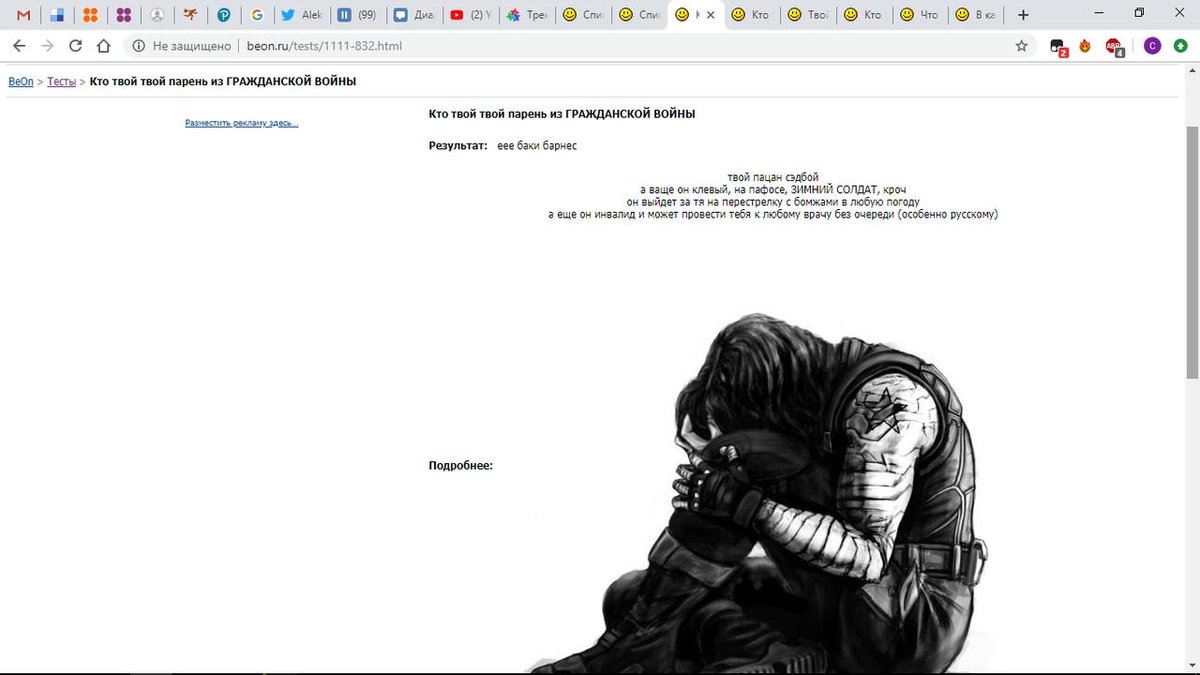1200x675 pixels.
Task: Open the orange runner icon tab
Action: point(190,15)
